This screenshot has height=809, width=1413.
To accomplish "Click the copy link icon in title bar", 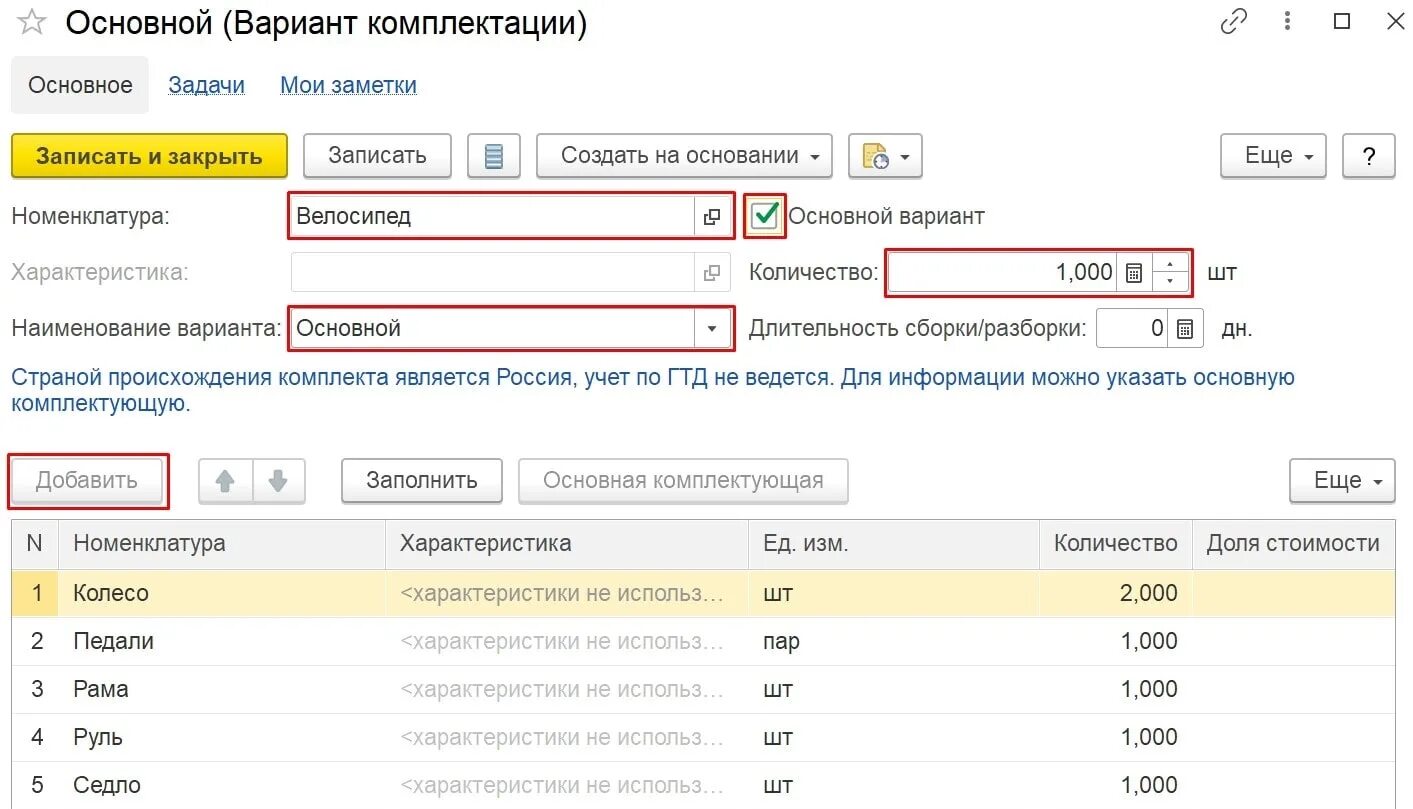I will (1234, 22).
